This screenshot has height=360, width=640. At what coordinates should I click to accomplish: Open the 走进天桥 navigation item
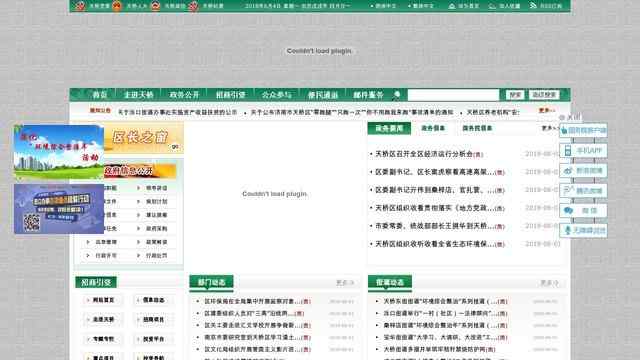138,95
